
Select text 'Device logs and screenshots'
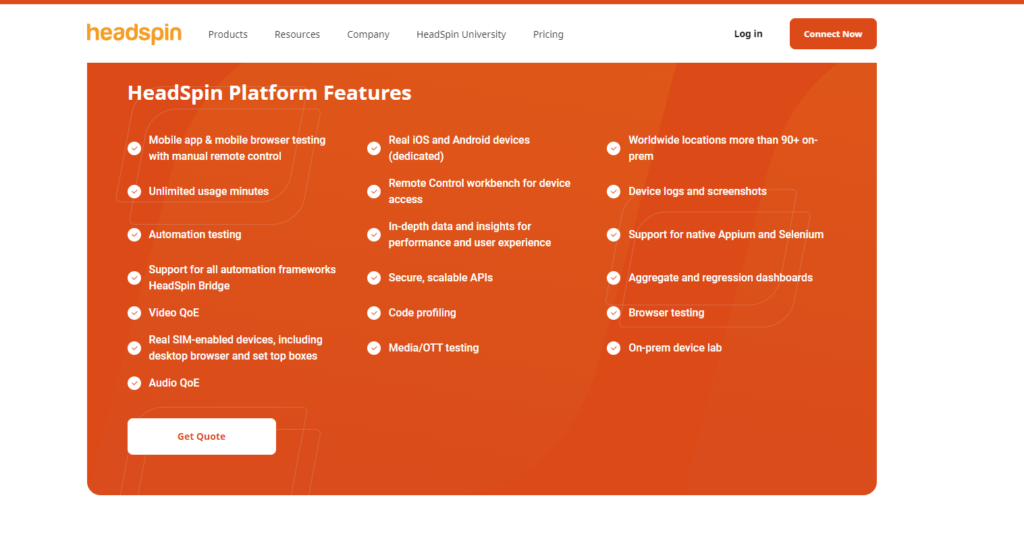697,191
